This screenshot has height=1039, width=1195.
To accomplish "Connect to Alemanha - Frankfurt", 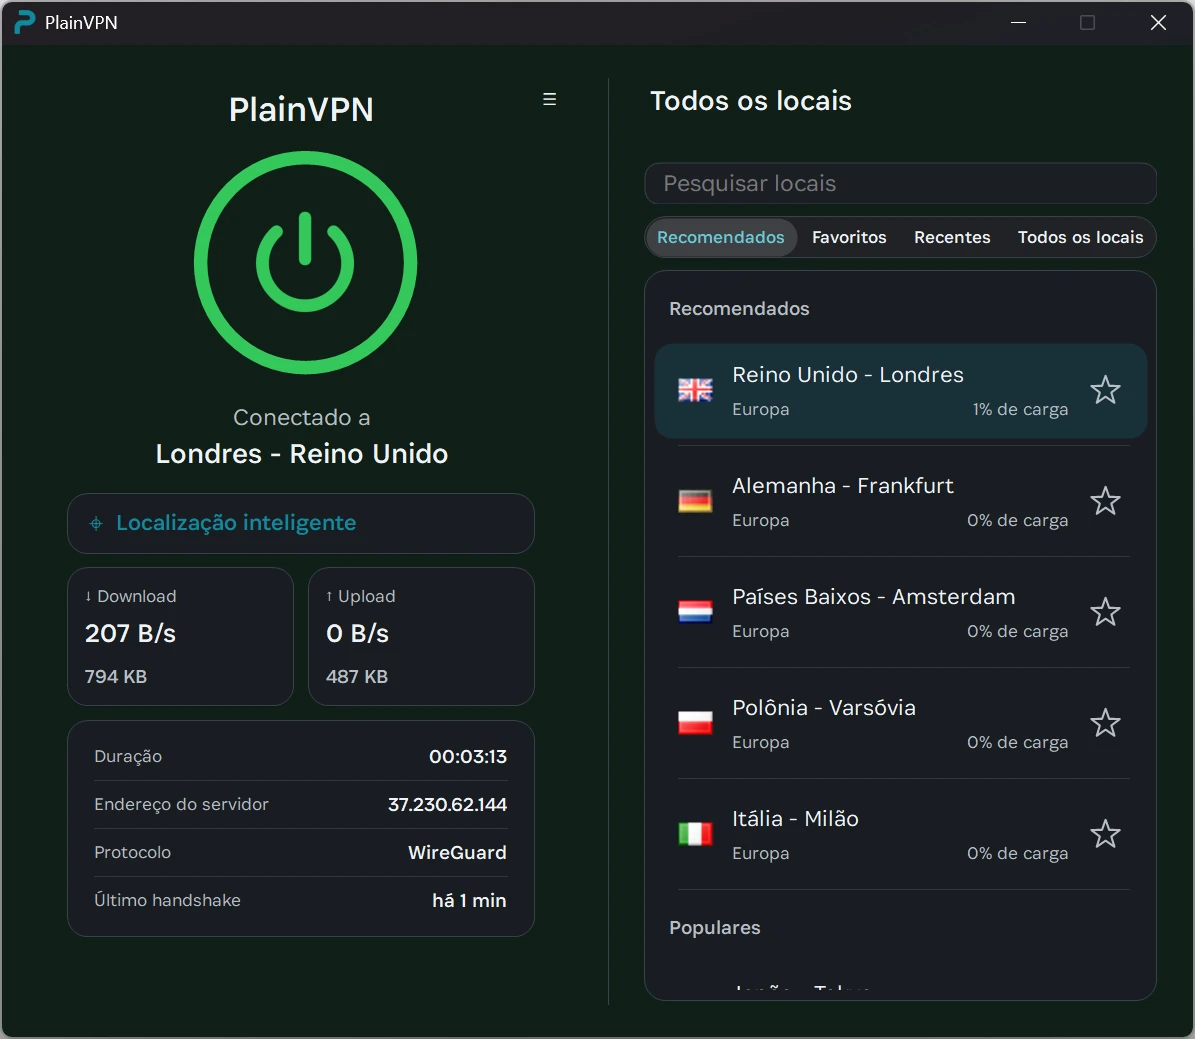I will pyautogui.click(x=900, y=501).
